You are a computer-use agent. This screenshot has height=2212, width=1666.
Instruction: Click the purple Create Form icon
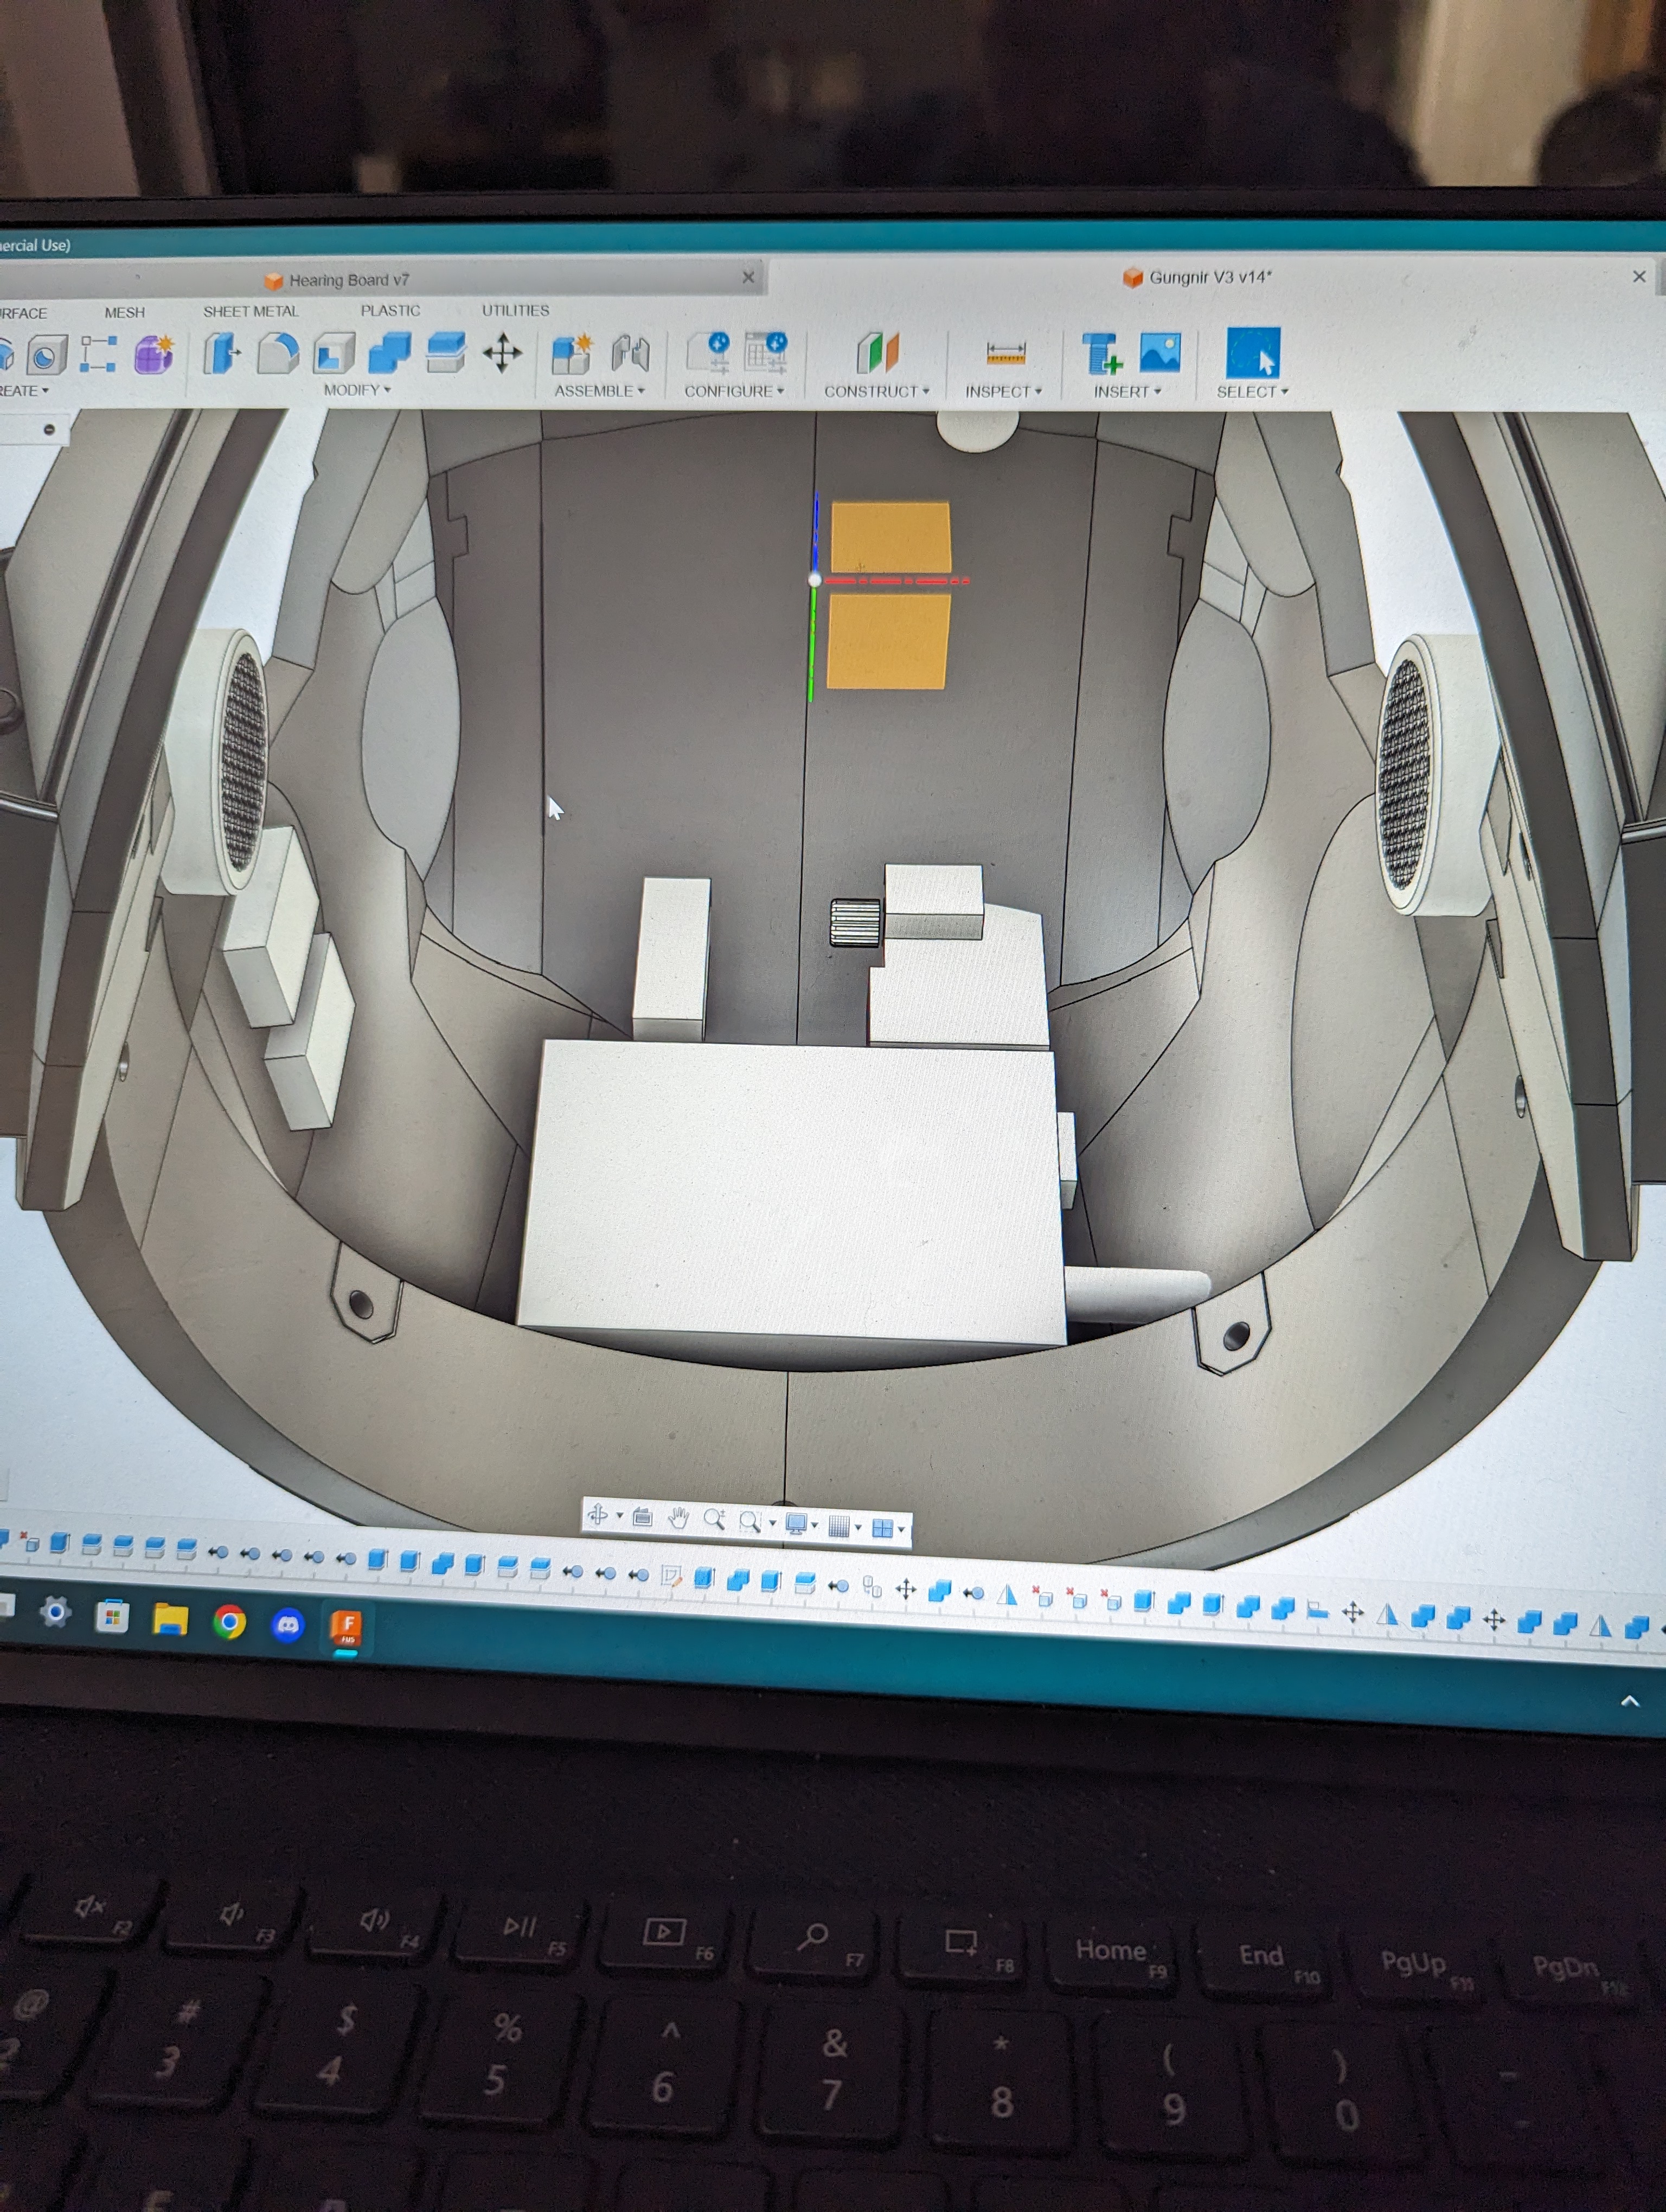tap(155, 354)
